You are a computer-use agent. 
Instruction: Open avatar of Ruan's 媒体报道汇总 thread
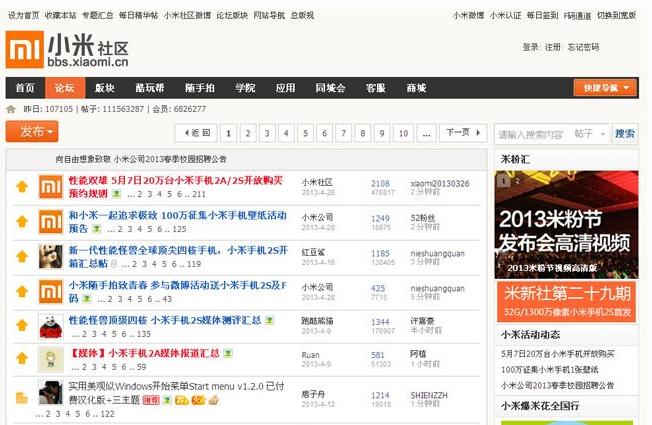pos(51,359)
